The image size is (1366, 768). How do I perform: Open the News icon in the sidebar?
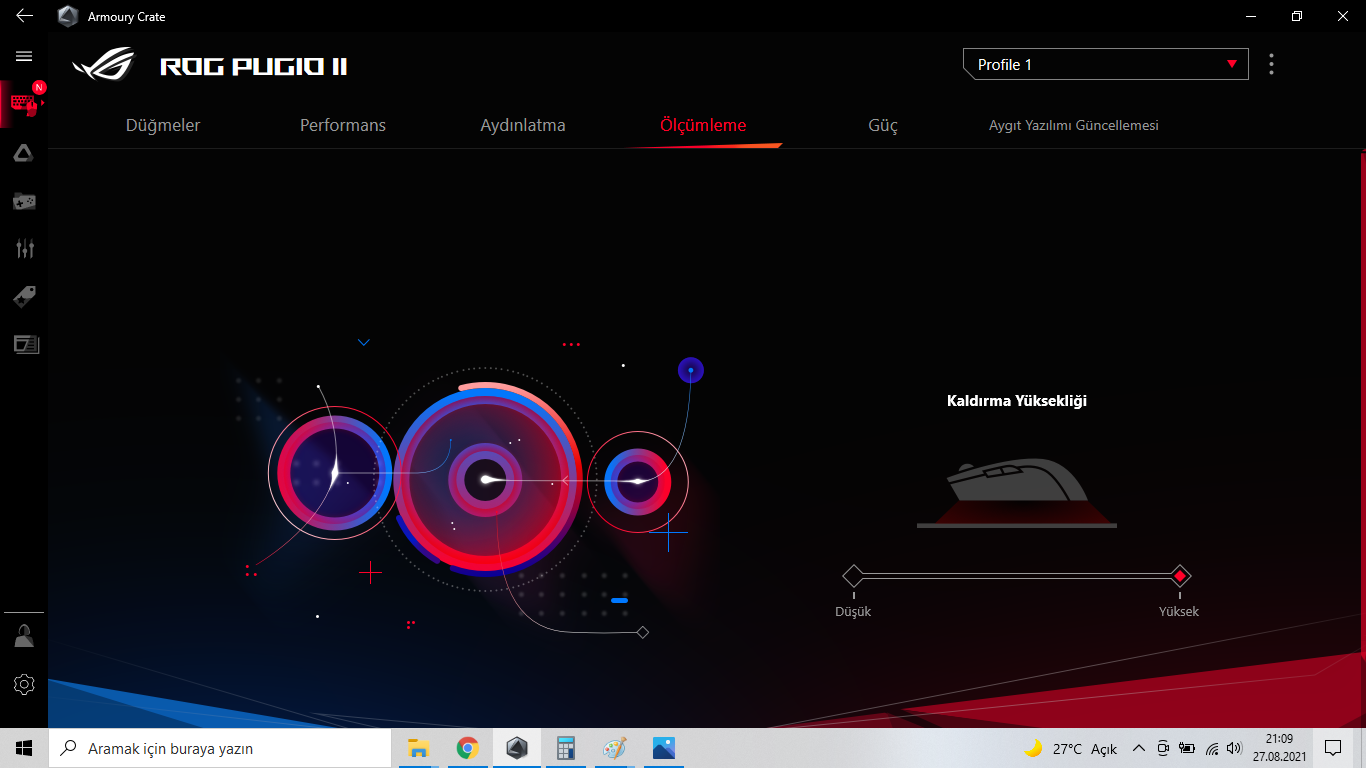pos(24,345)
